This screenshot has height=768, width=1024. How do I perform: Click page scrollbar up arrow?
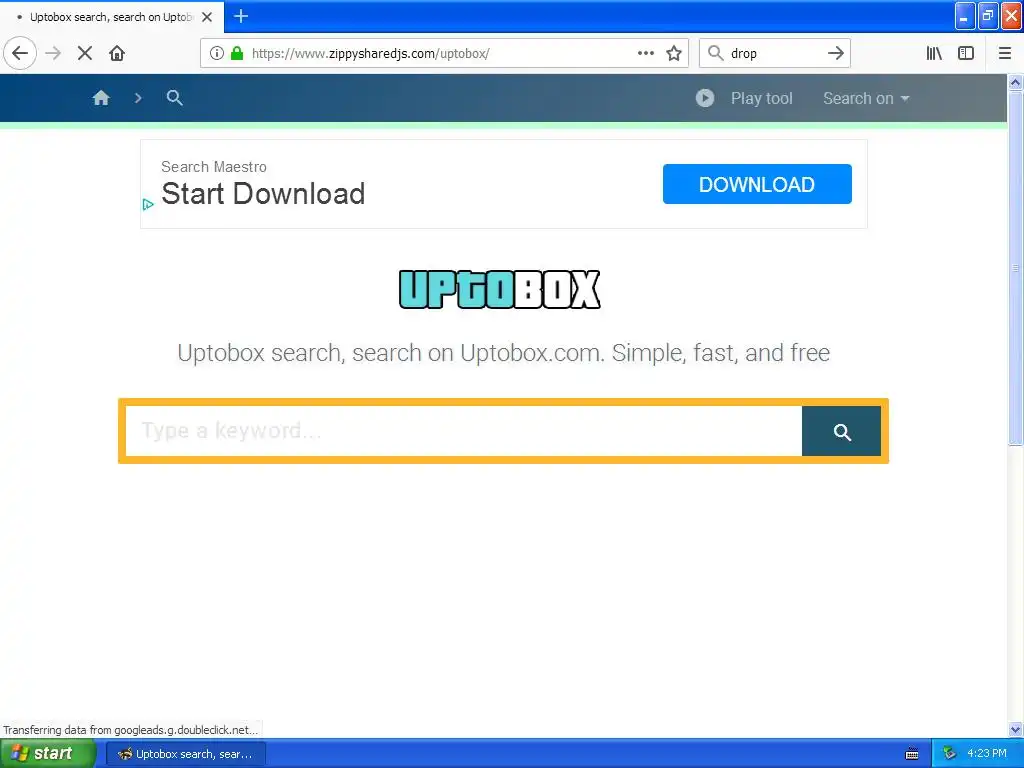click(1015, 82)
